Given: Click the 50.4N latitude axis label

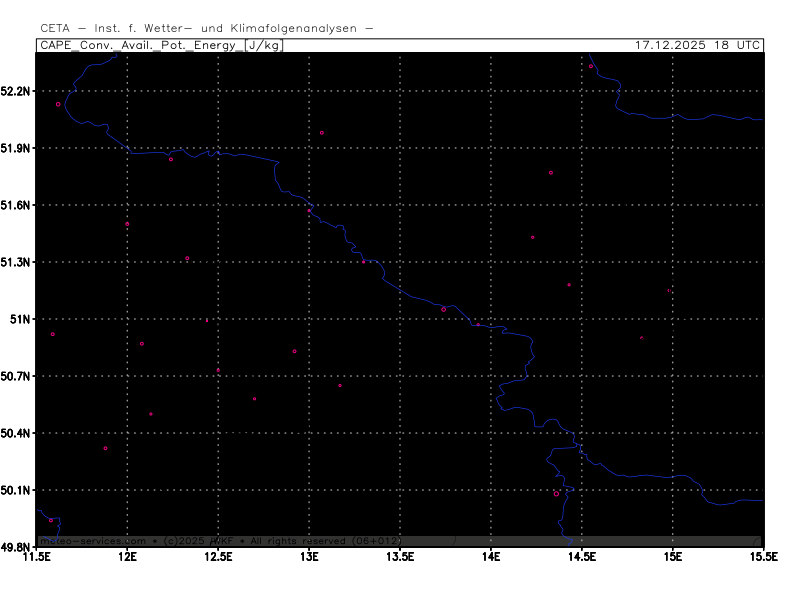Looking at the screenshot, I should 17,433.
